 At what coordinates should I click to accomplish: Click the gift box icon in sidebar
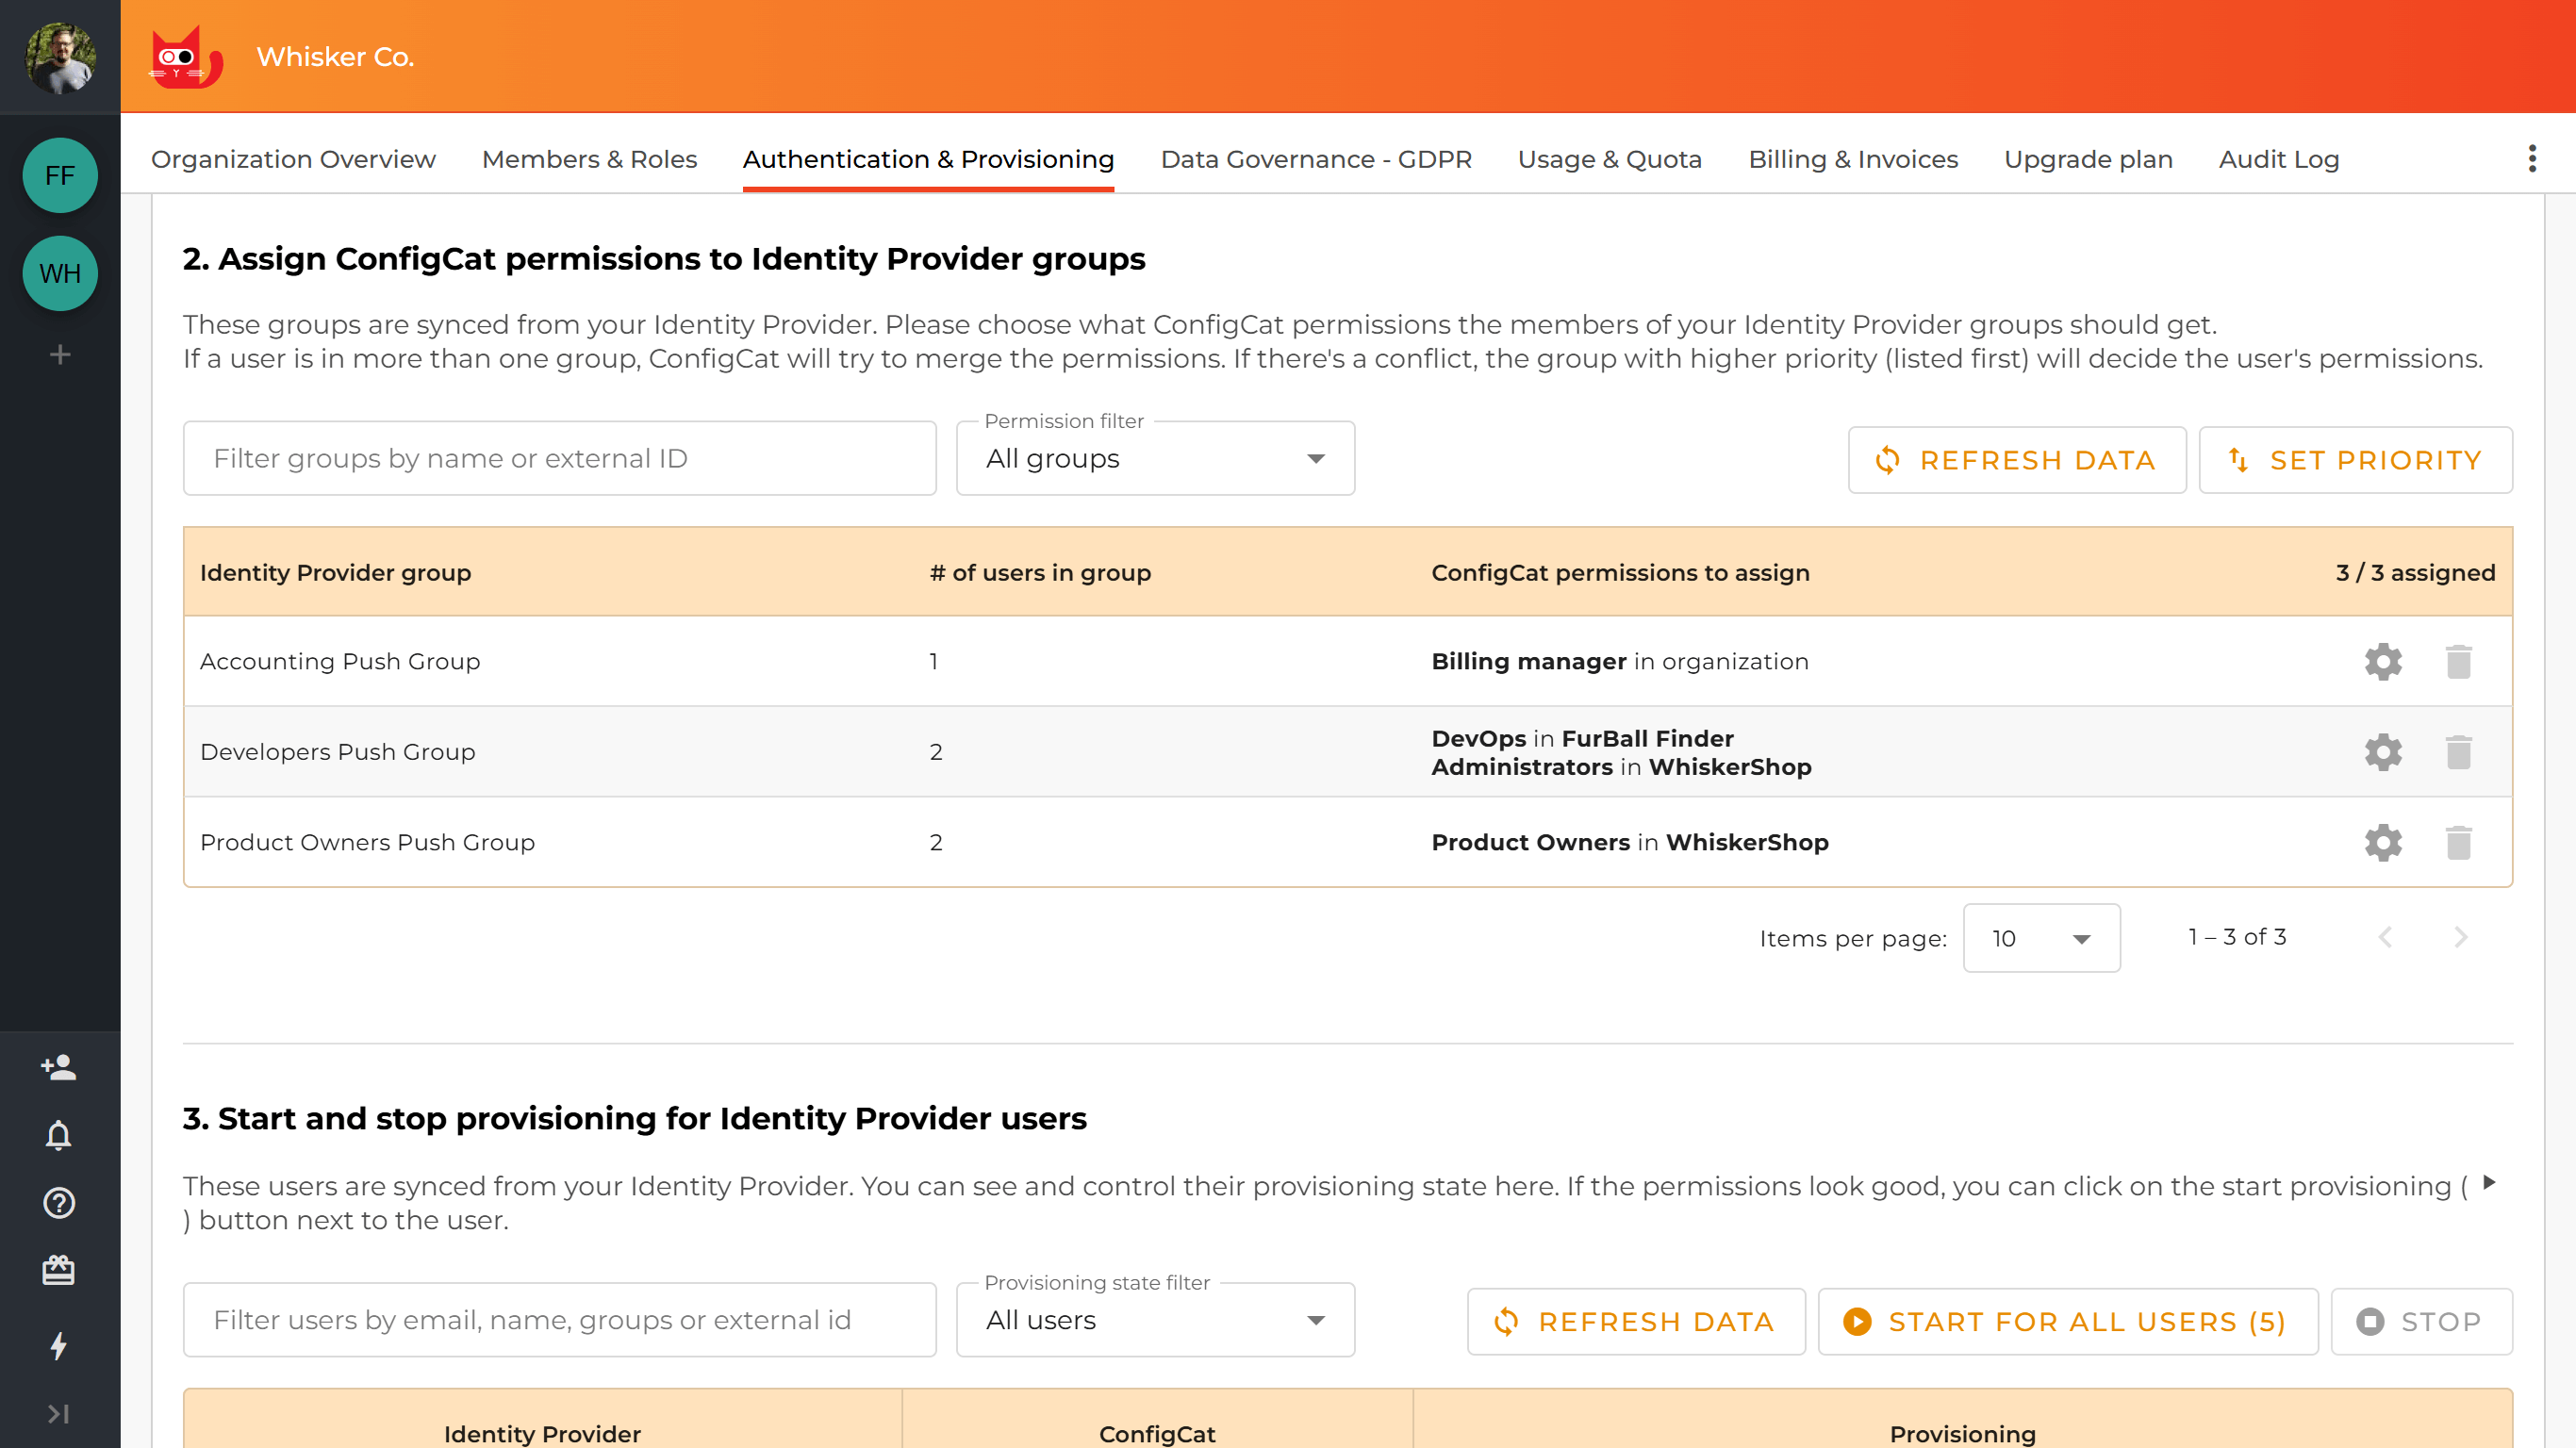pyautogui.click(x=59, y=1271)
